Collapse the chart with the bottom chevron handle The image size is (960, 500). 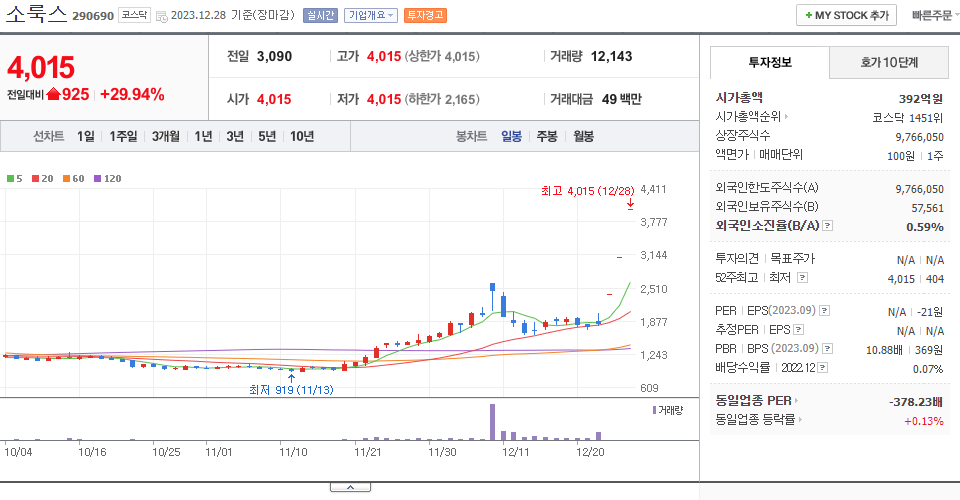[350, 487]
